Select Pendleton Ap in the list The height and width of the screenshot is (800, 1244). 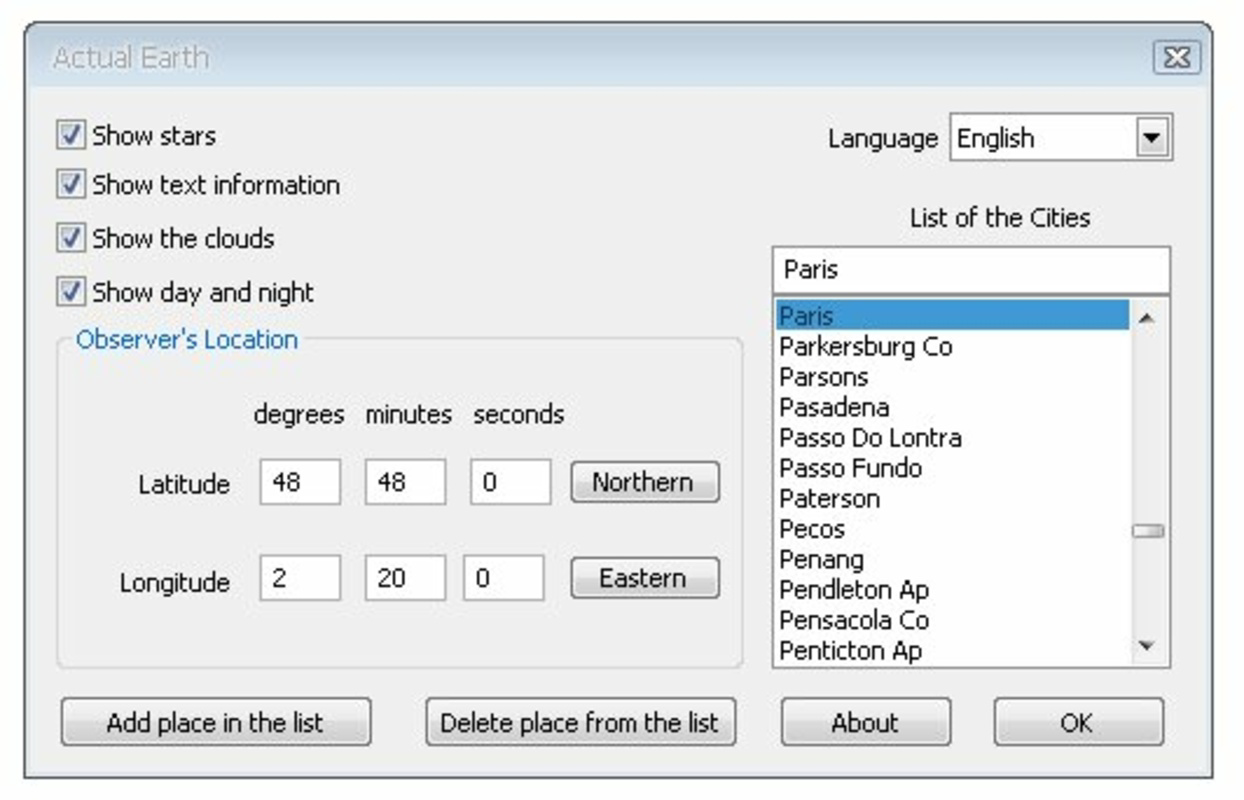tap(952, 590)
